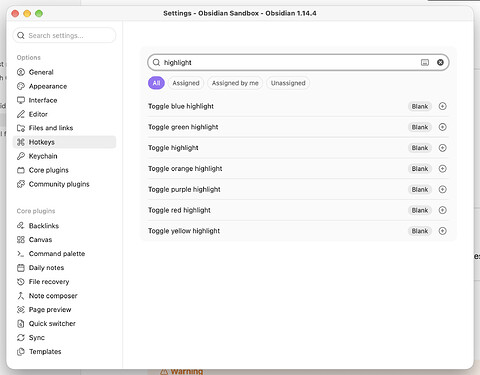Open File recovery plugin settings

64,282
